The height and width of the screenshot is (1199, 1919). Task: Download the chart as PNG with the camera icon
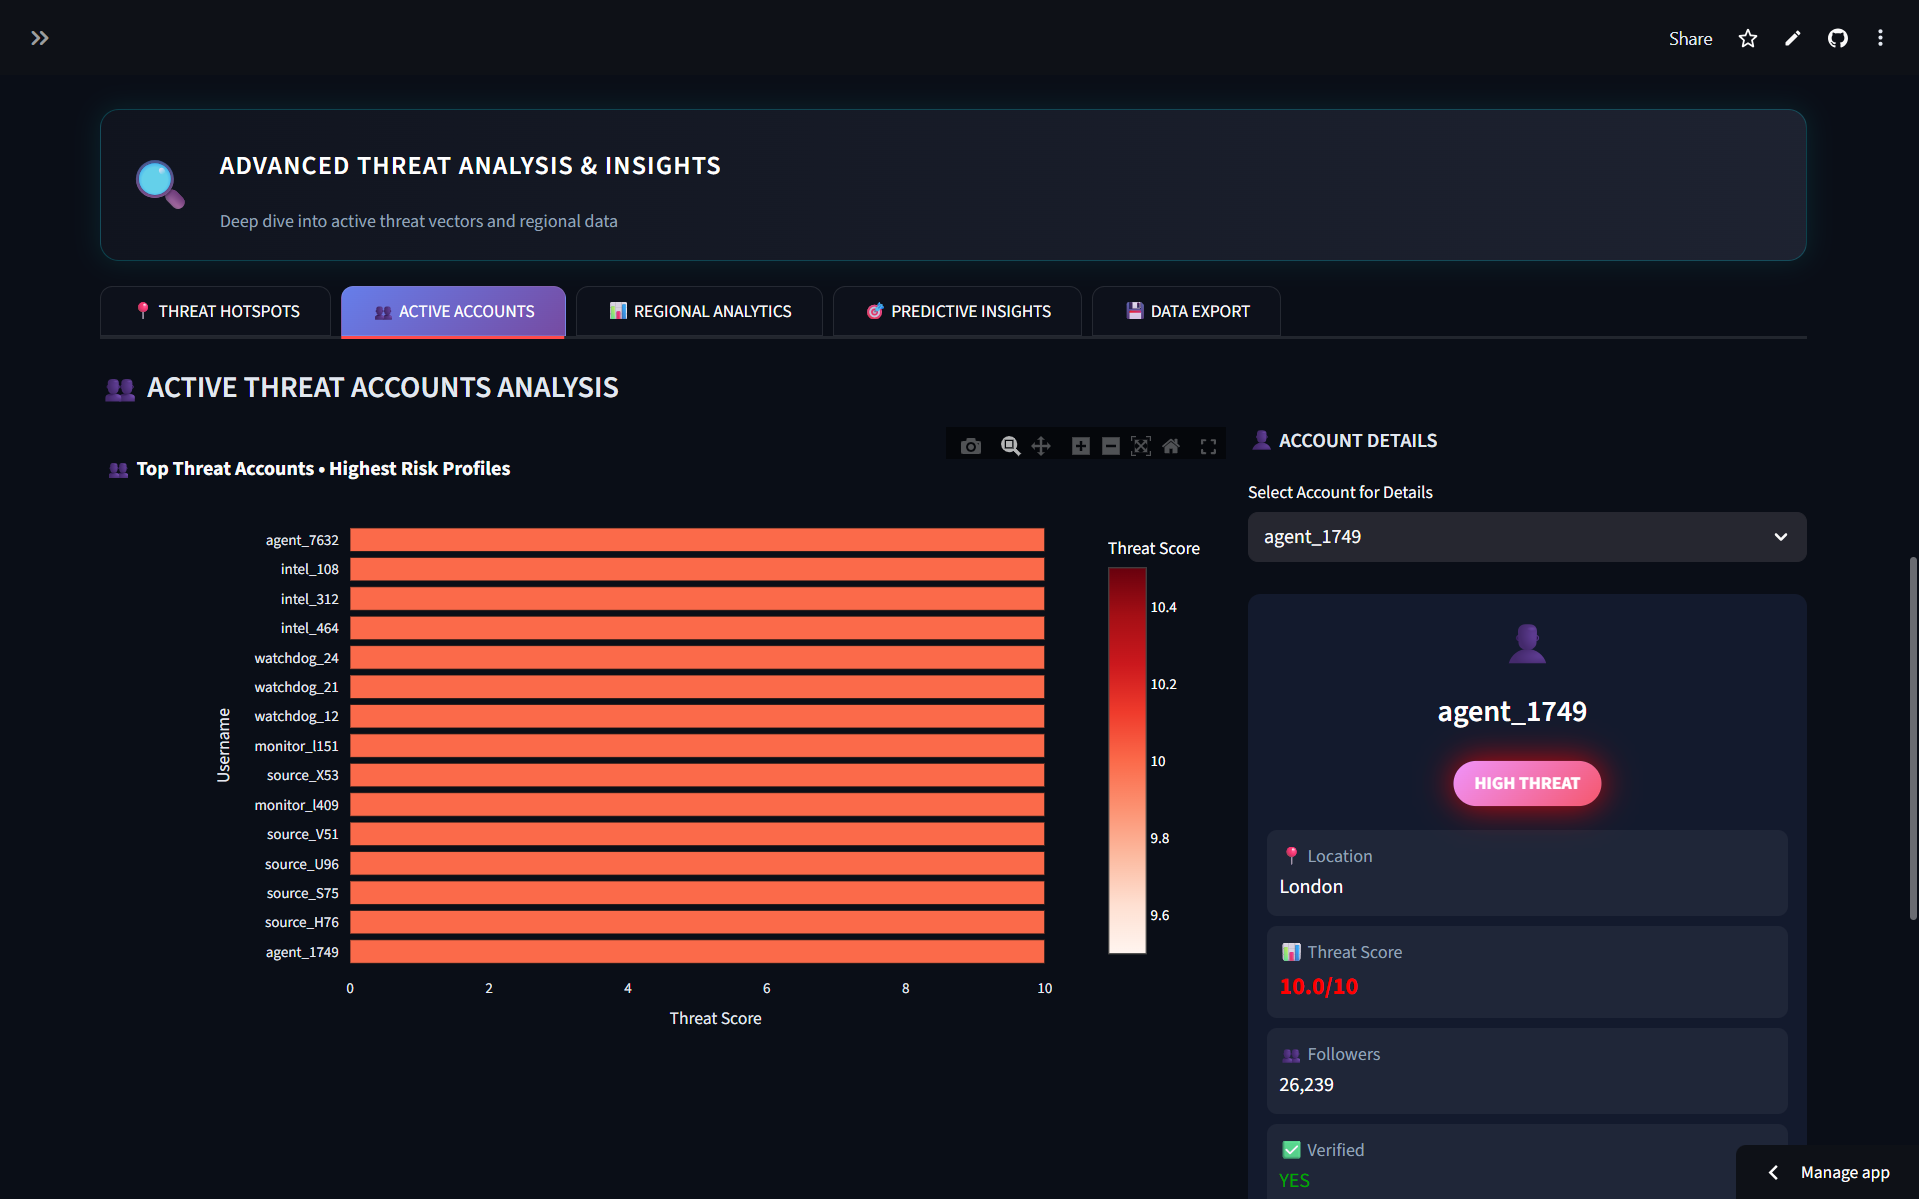point(971,446)
